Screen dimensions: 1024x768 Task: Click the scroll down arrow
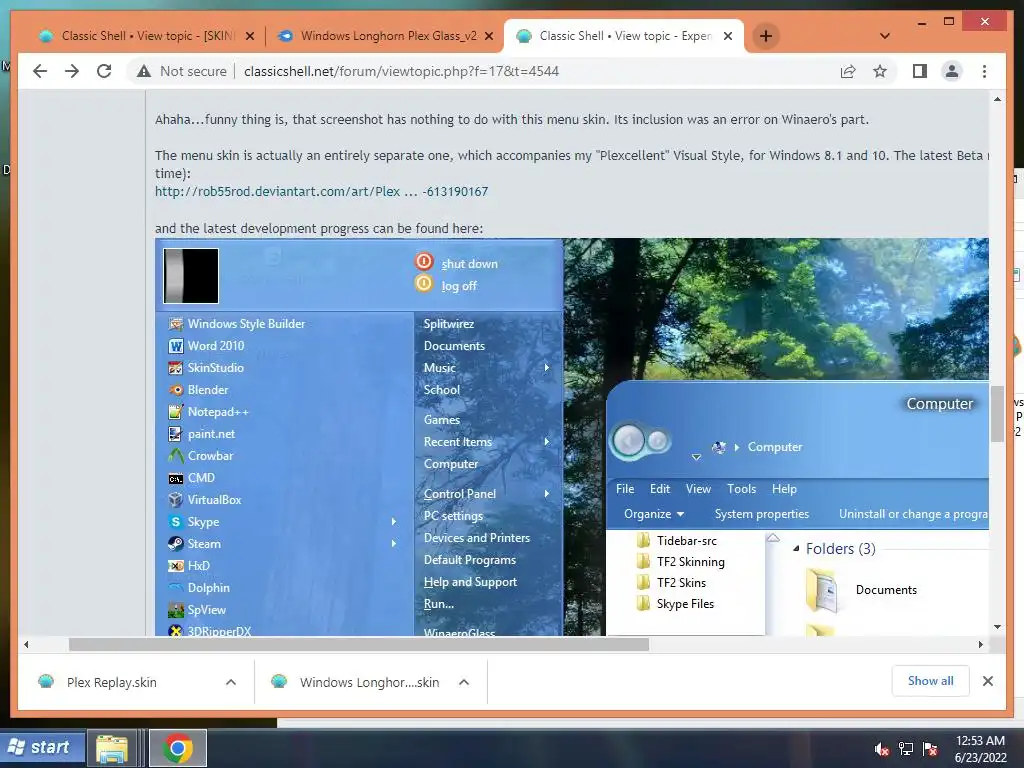(997, 627)
